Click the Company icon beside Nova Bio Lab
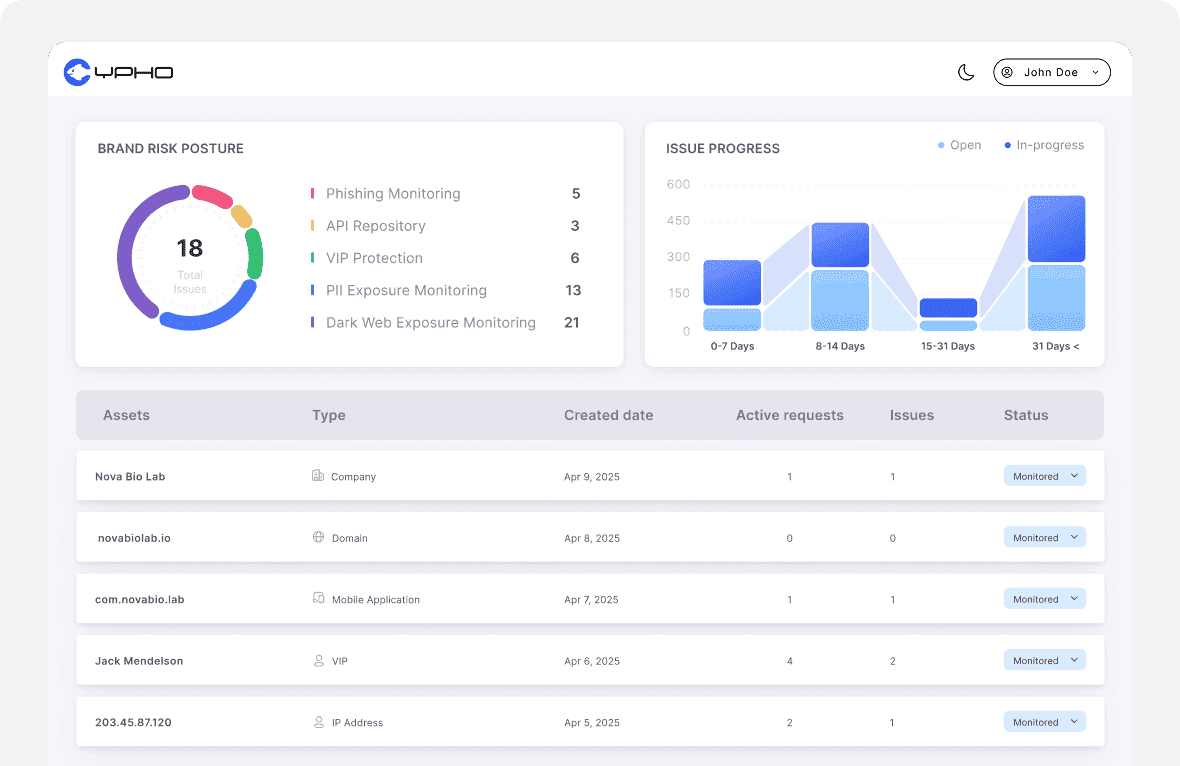This screenshot has width=1180, height=766. click(317, 476)
